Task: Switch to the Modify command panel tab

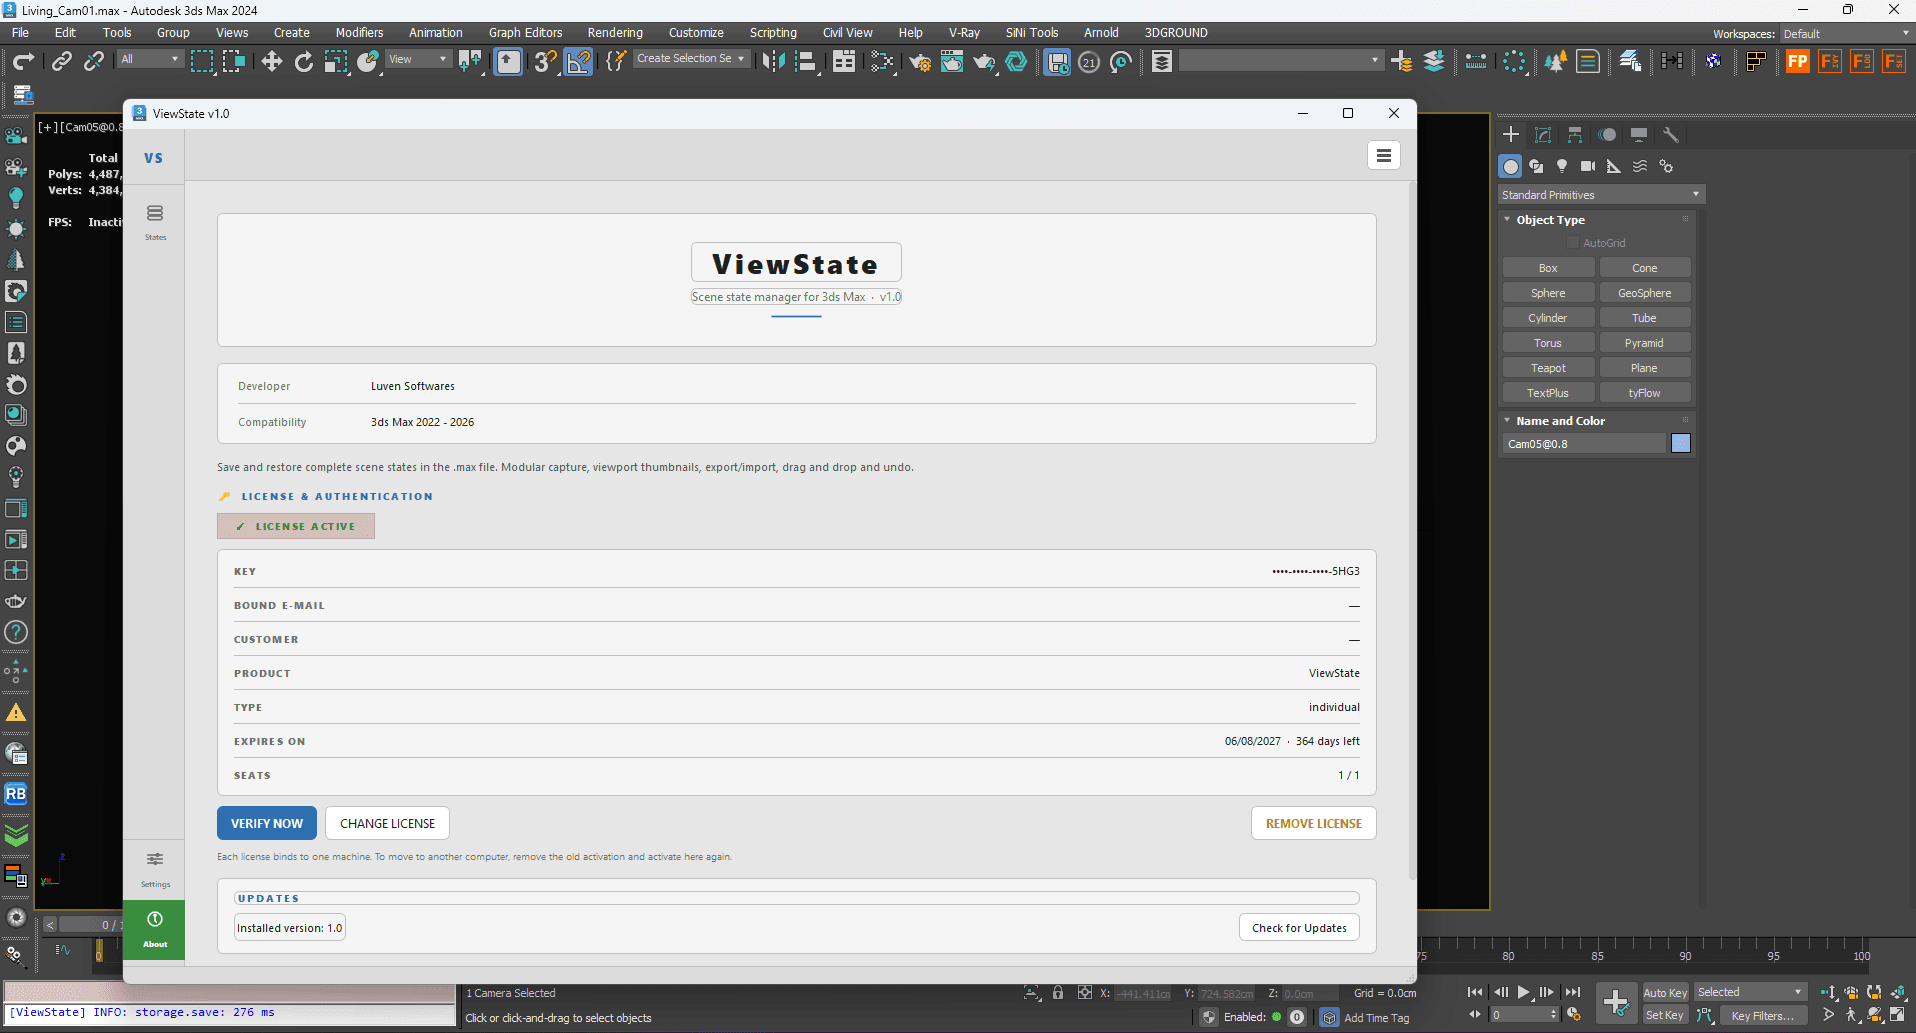Action: coord(1543,135)
